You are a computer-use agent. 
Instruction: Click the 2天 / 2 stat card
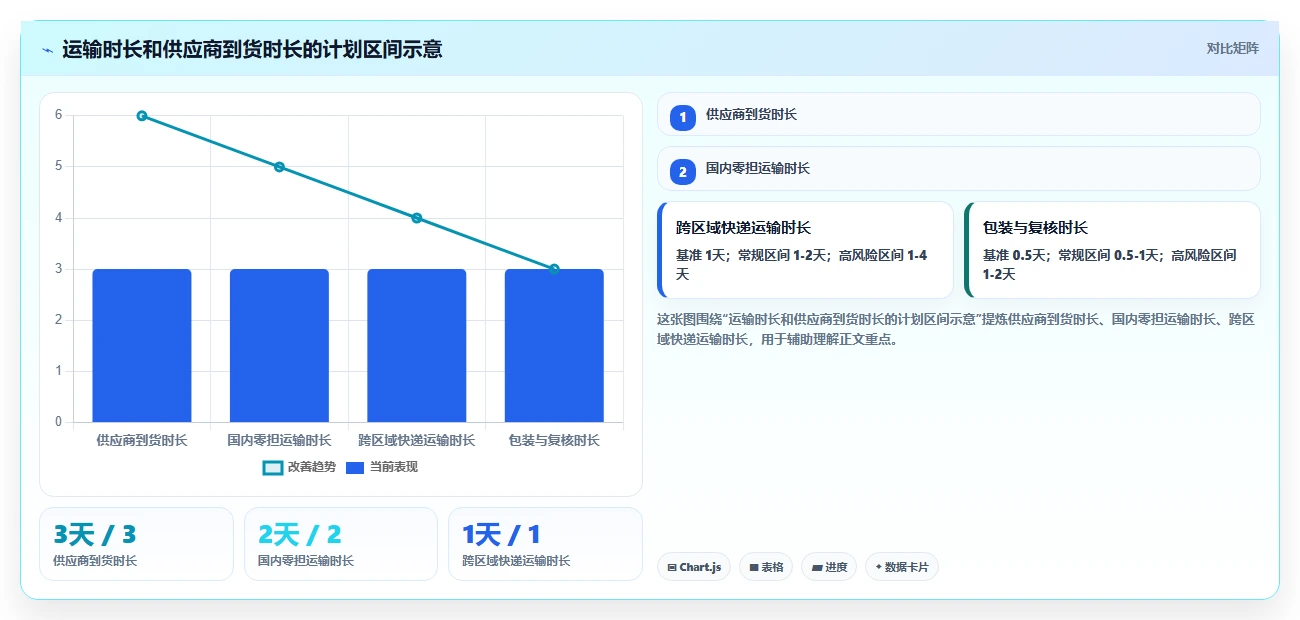click(341, 544)
